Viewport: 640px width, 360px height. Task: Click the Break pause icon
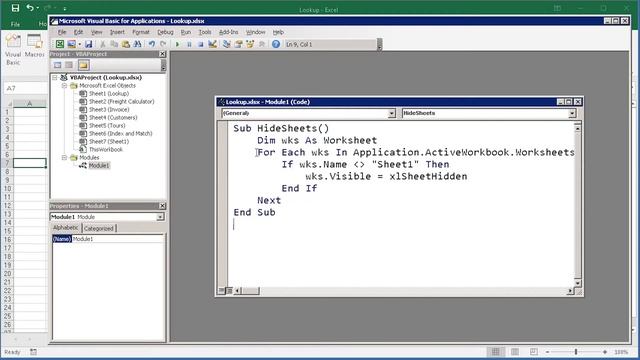tap(189, 44)
